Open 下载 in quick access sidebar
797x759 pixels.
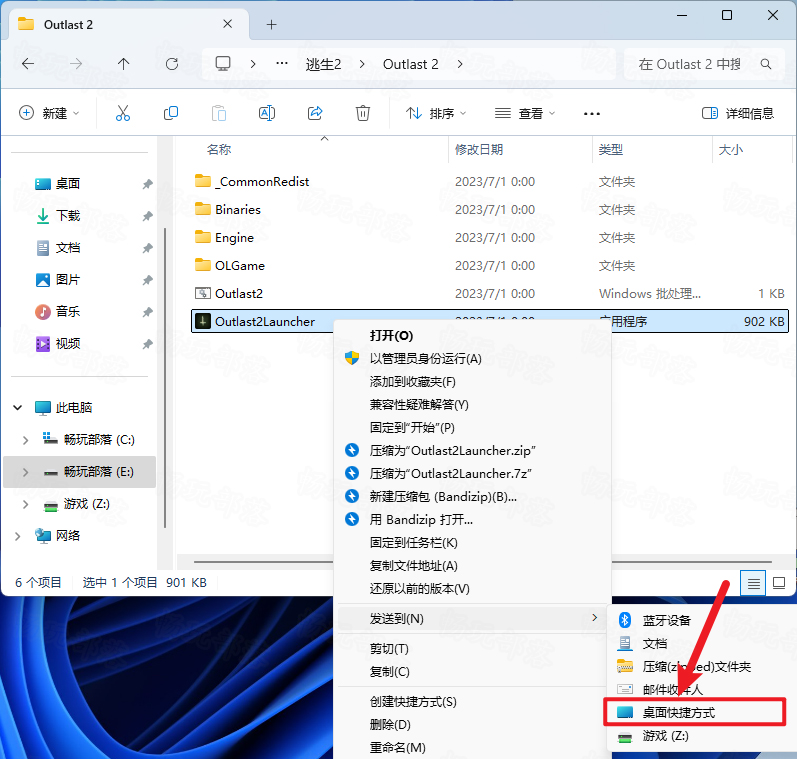click(67, 216)
